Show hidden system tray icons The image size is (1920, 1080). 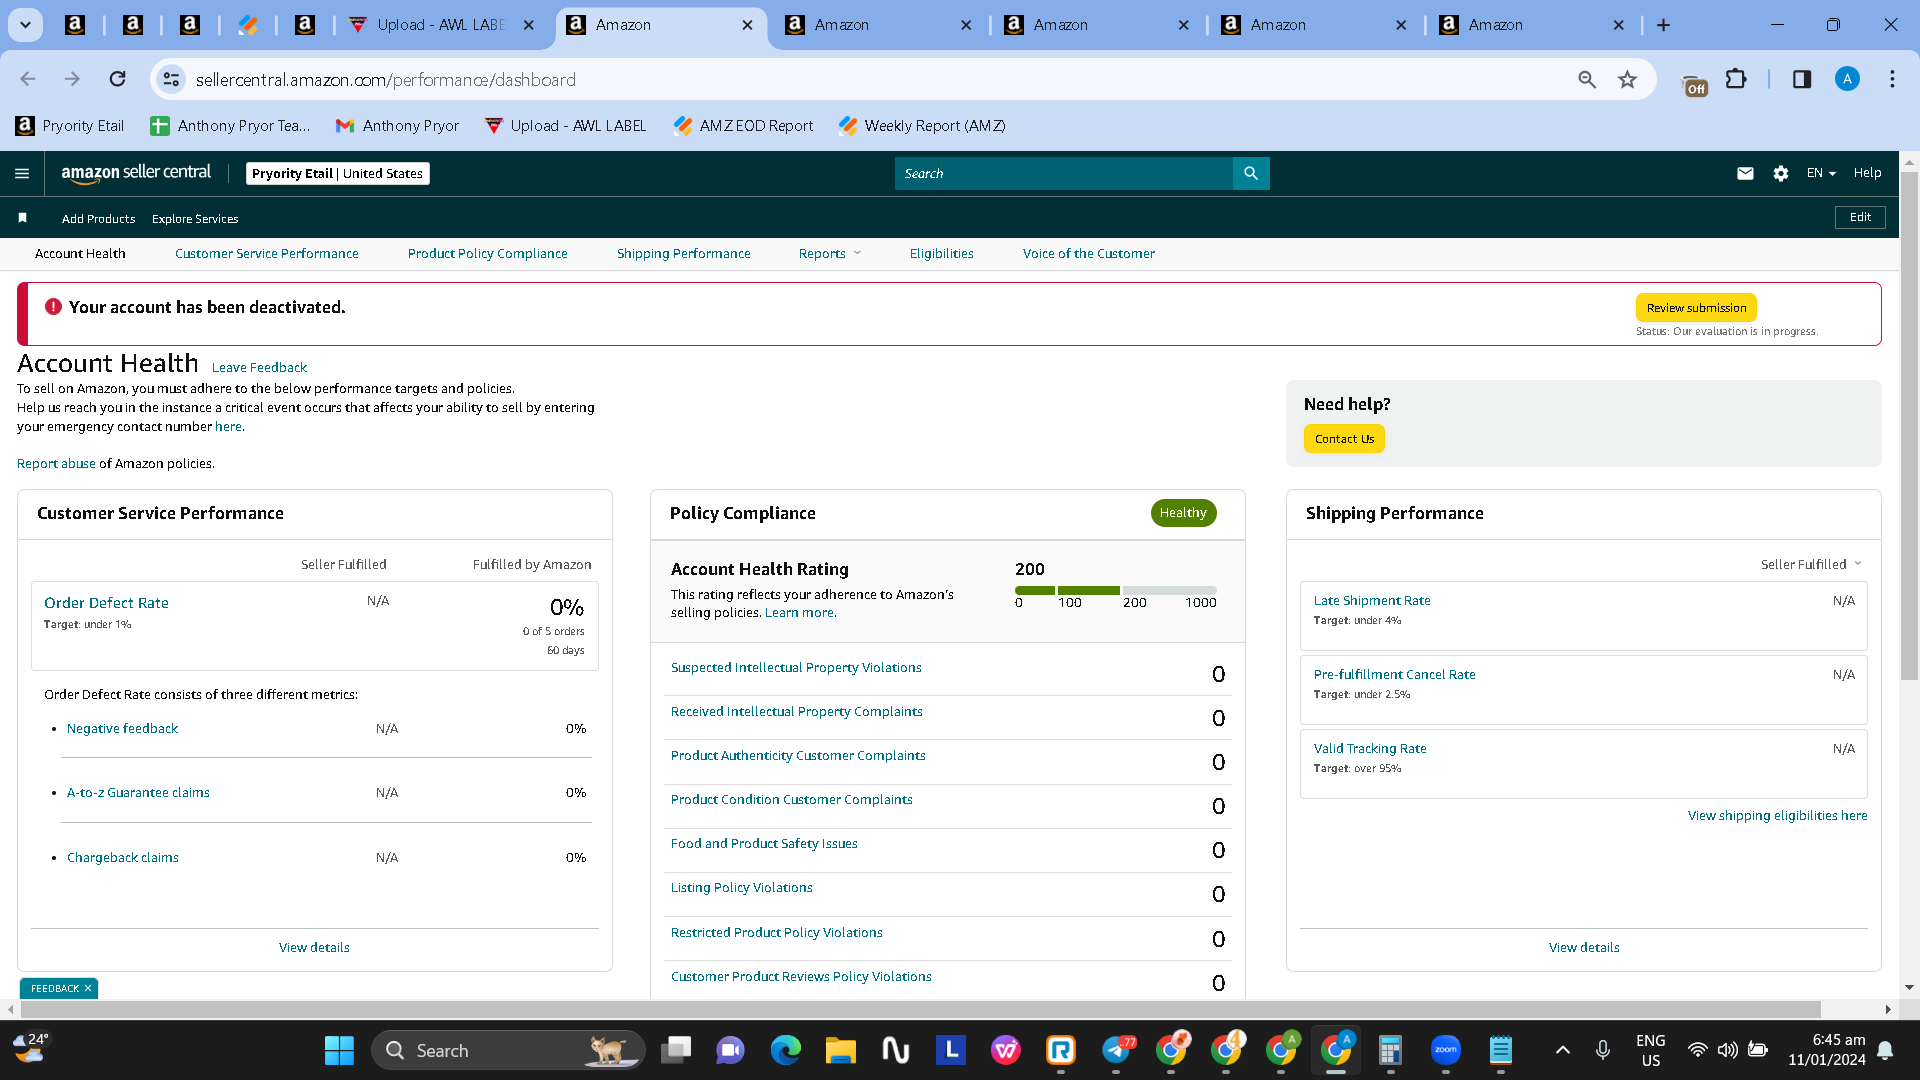pyautogui.click(x=1563, y=1050)
